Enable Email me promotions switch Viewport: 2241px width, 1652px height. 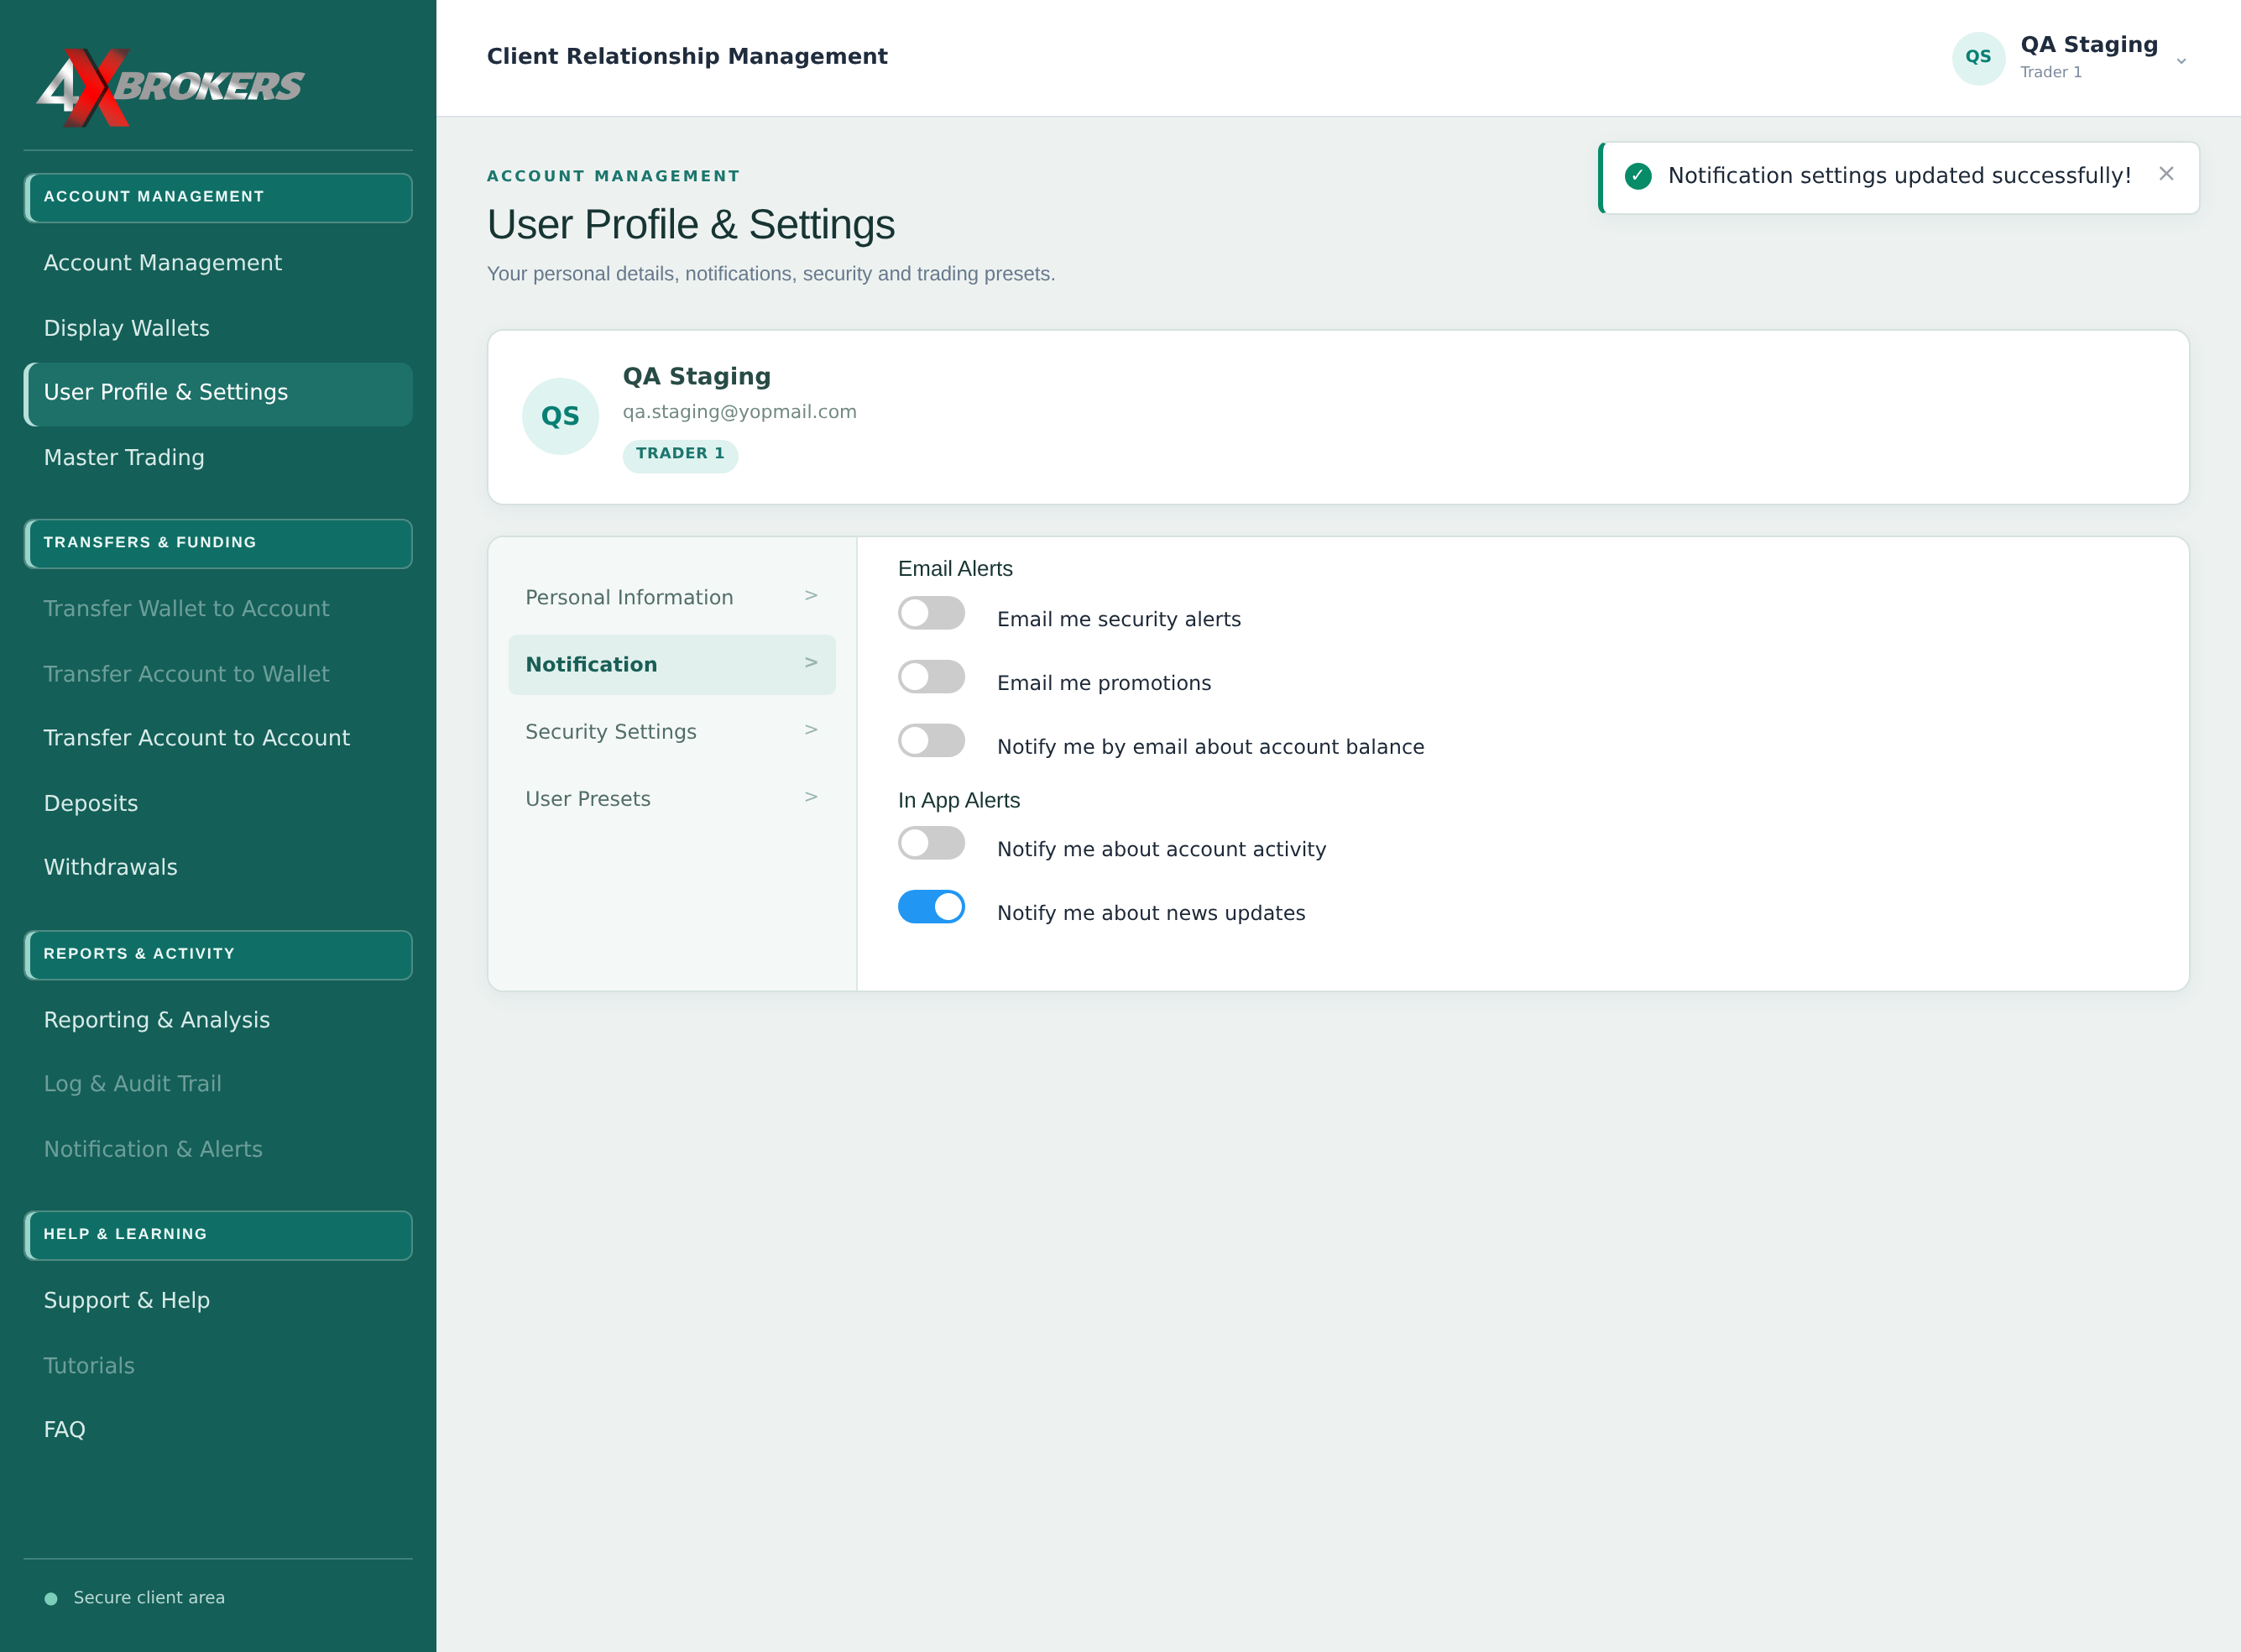[x=931, y=677]
